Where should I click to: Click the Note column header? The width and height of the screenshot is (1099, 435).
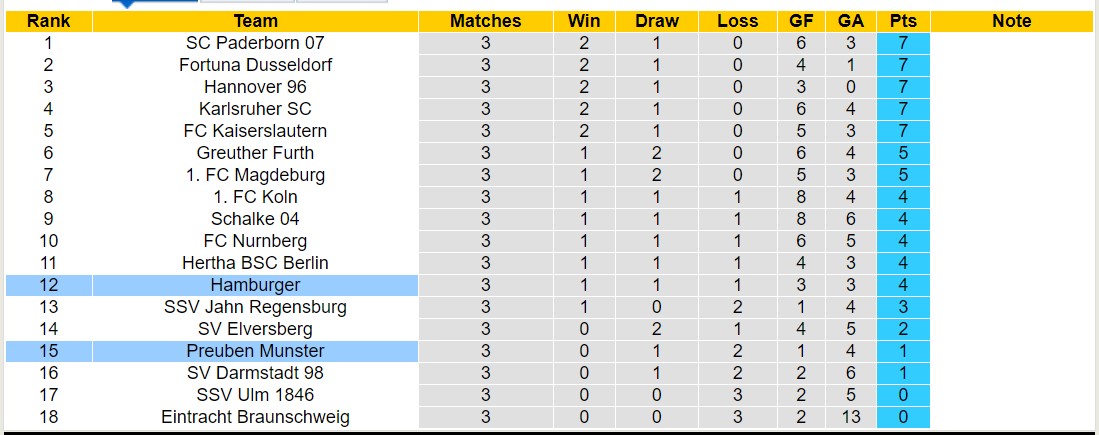(x=1011, y=21)
